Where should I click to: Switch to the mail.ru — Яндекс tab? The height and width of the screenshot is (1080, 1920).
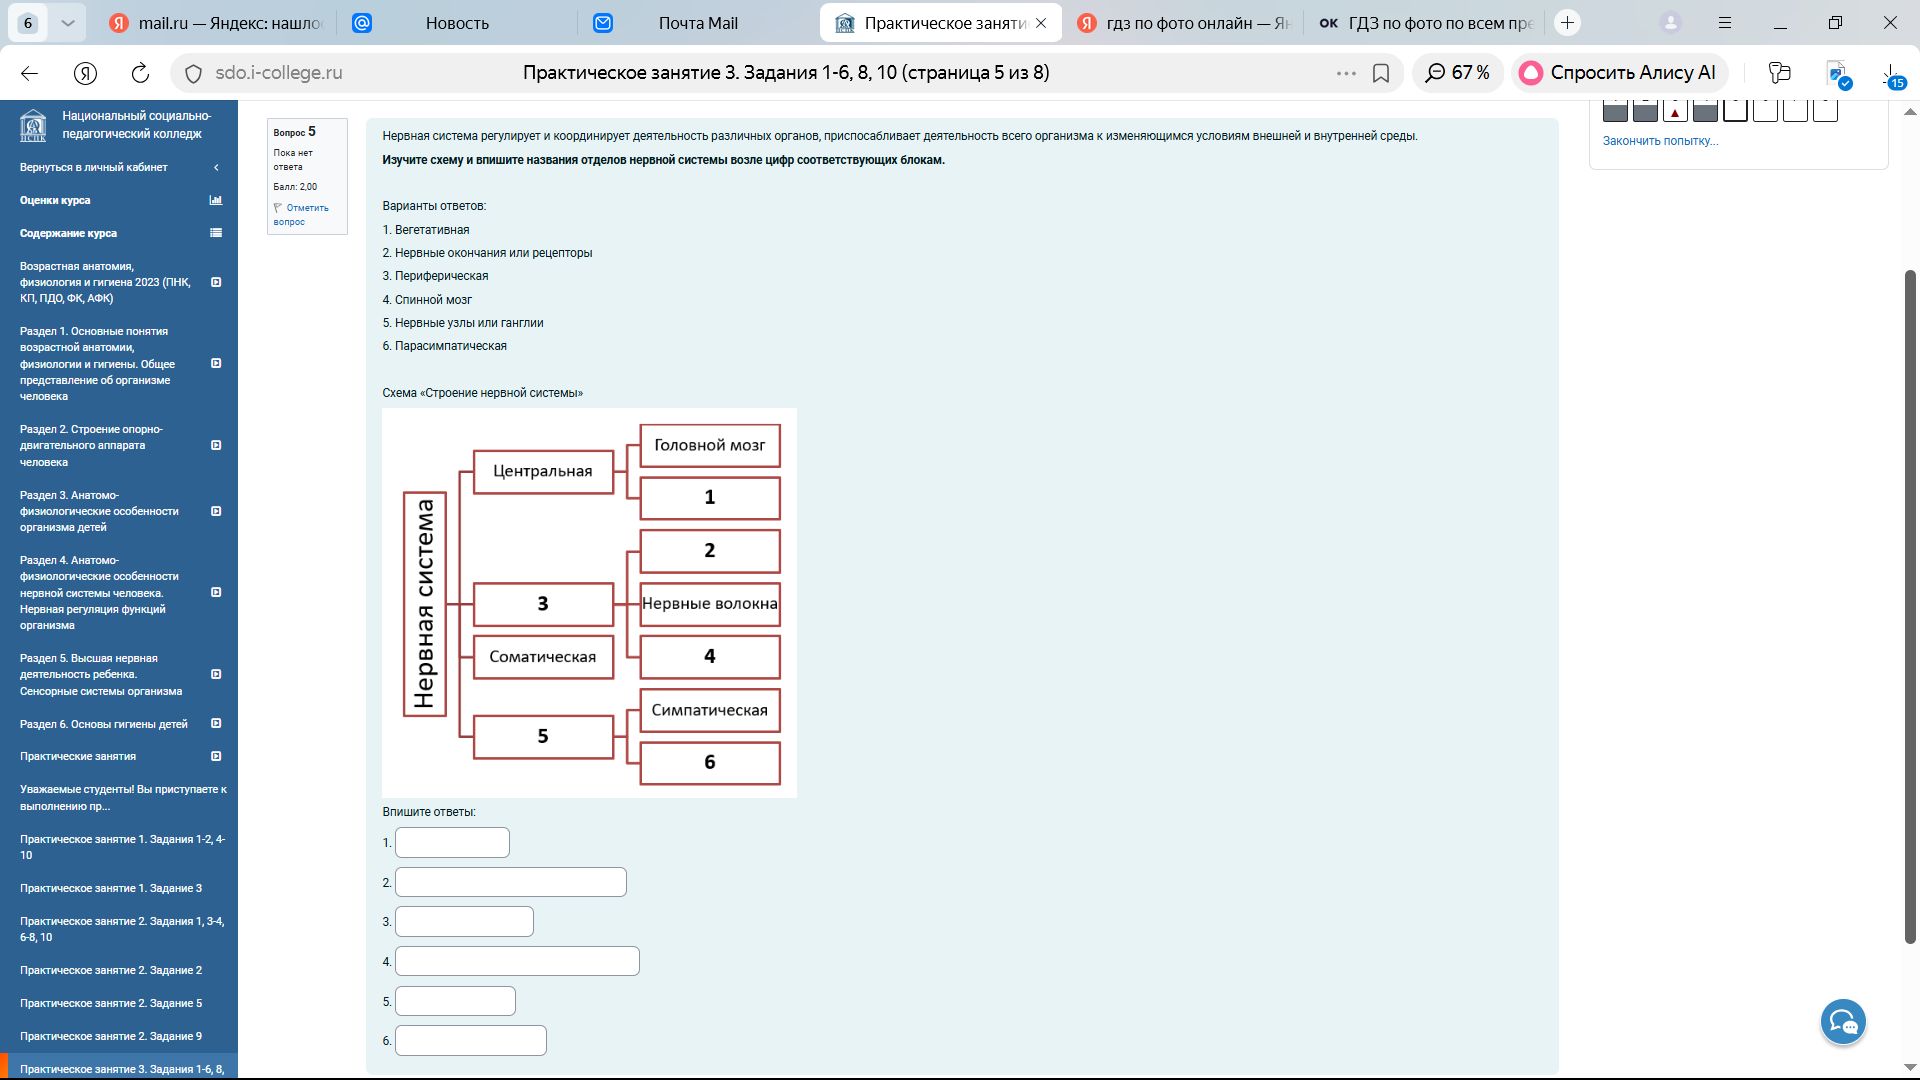(x=216, y=23)
